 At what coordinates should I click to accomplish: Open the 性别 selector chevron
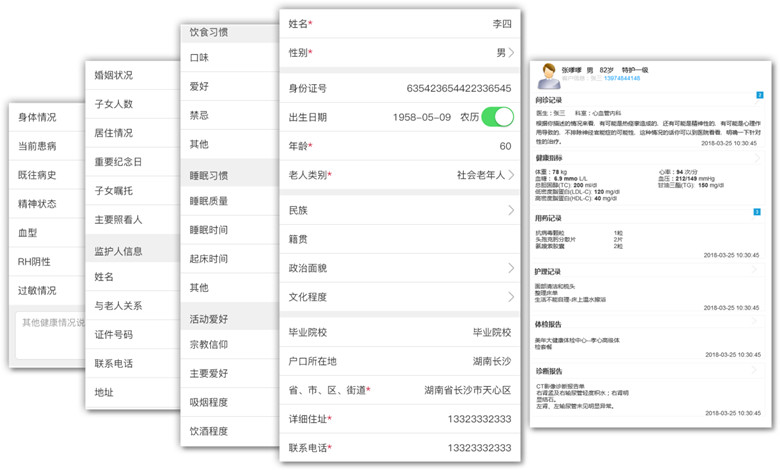511,53
